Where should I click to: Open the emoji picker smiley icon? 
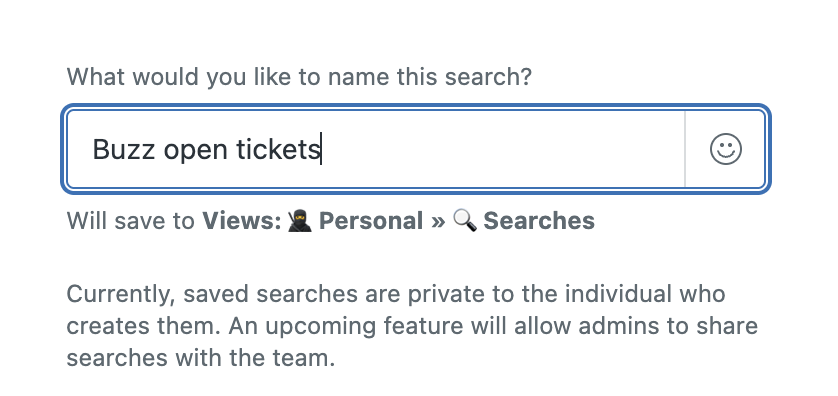tap(725, 149)
